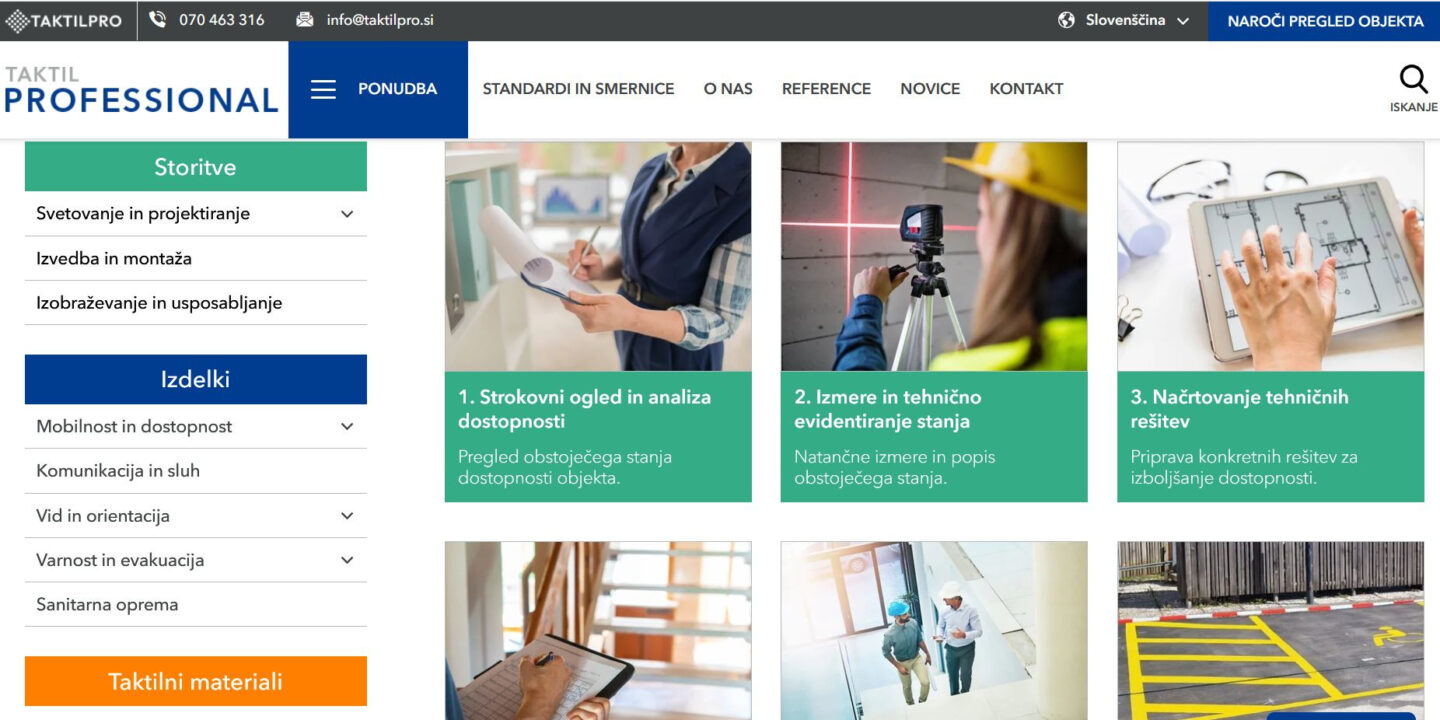Open the Reference menu item
This screenshot has height=720, width=1440.
coord(826,89)
